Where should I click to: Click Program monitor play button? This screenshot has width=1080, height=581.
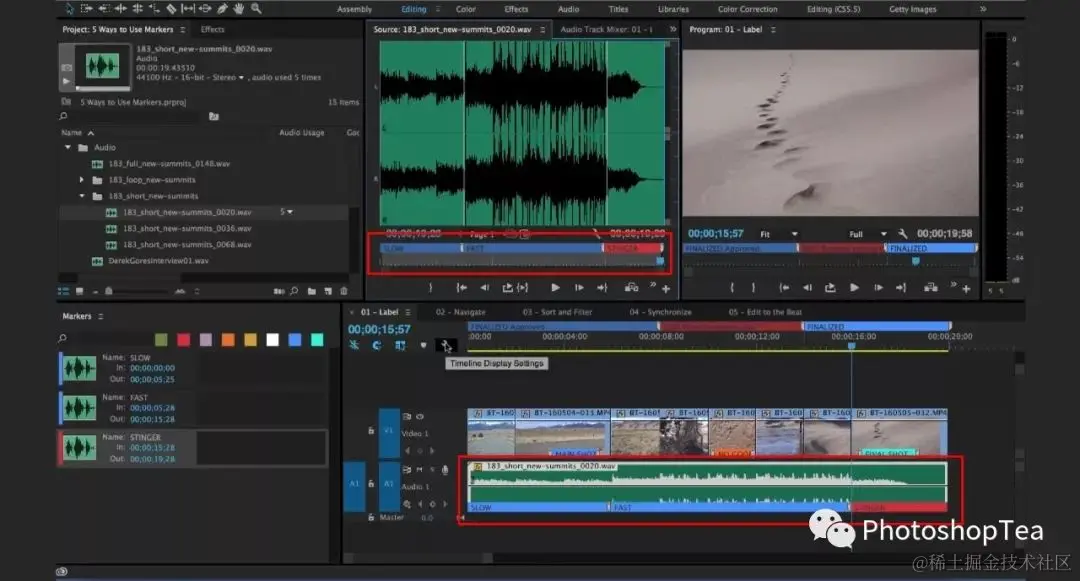[854, 288]
